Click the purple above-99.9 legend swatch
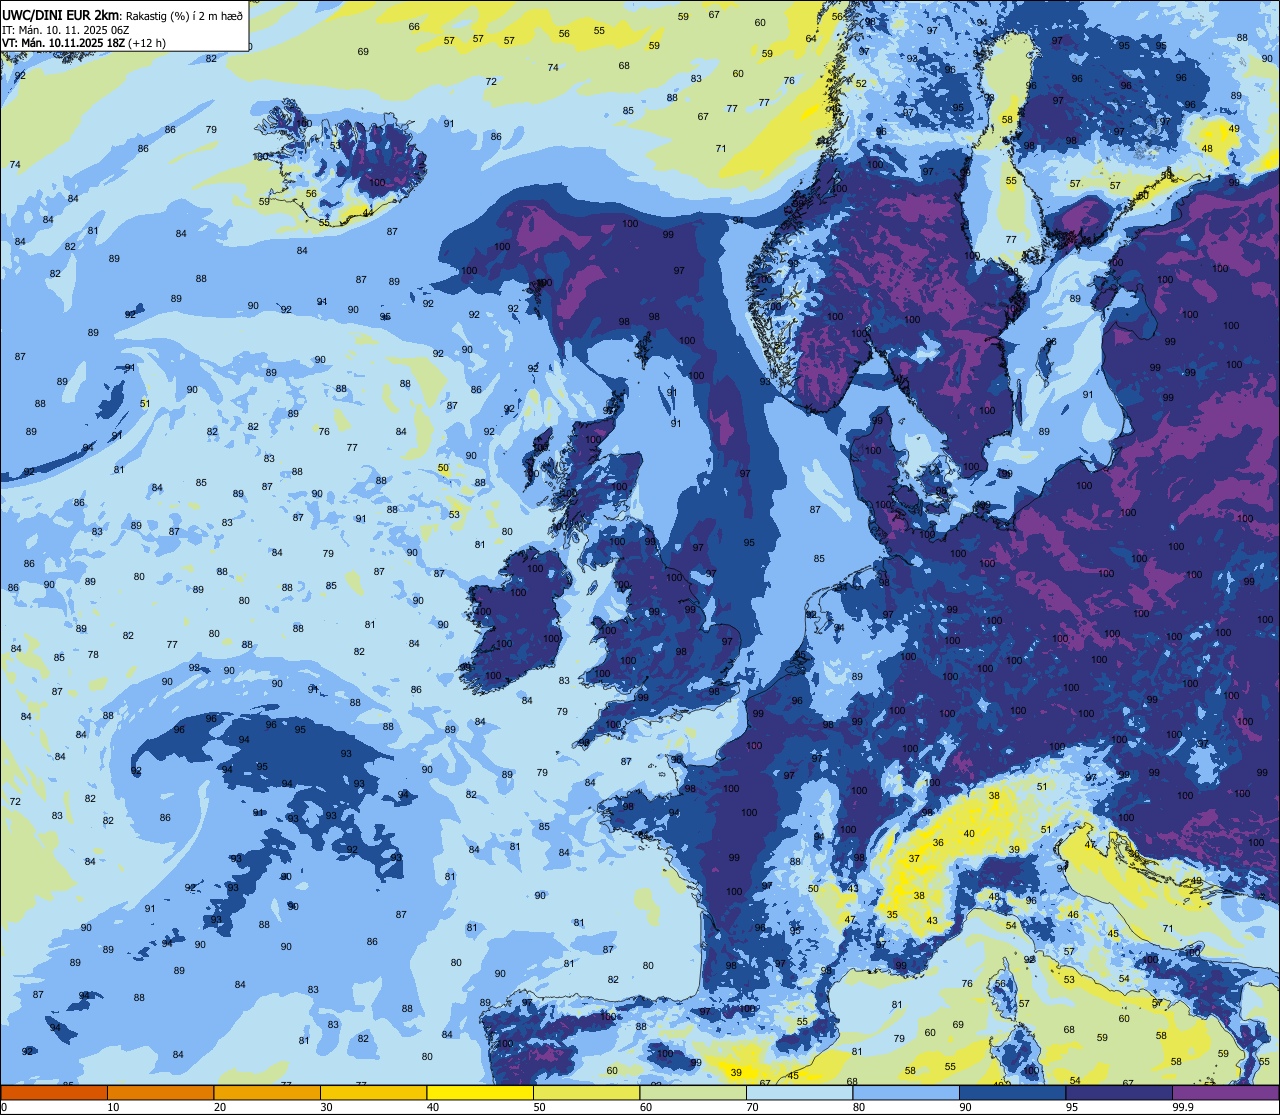 pos(1225,1092)
